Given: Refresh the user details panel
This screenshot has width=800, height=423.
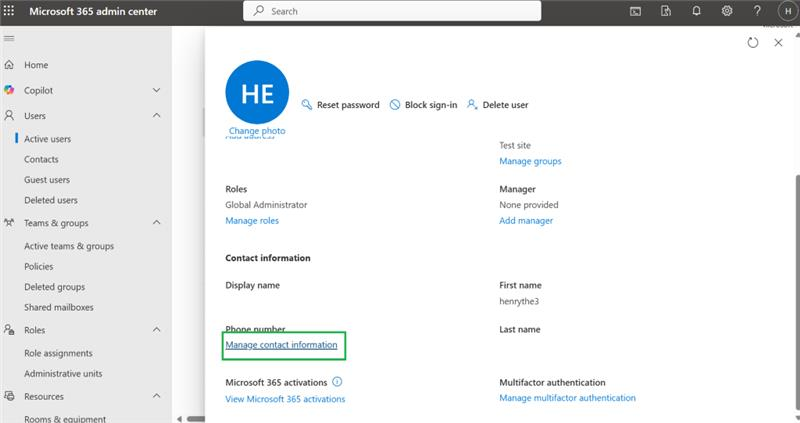Looking at the screenshot, I should tap(753, 43).
